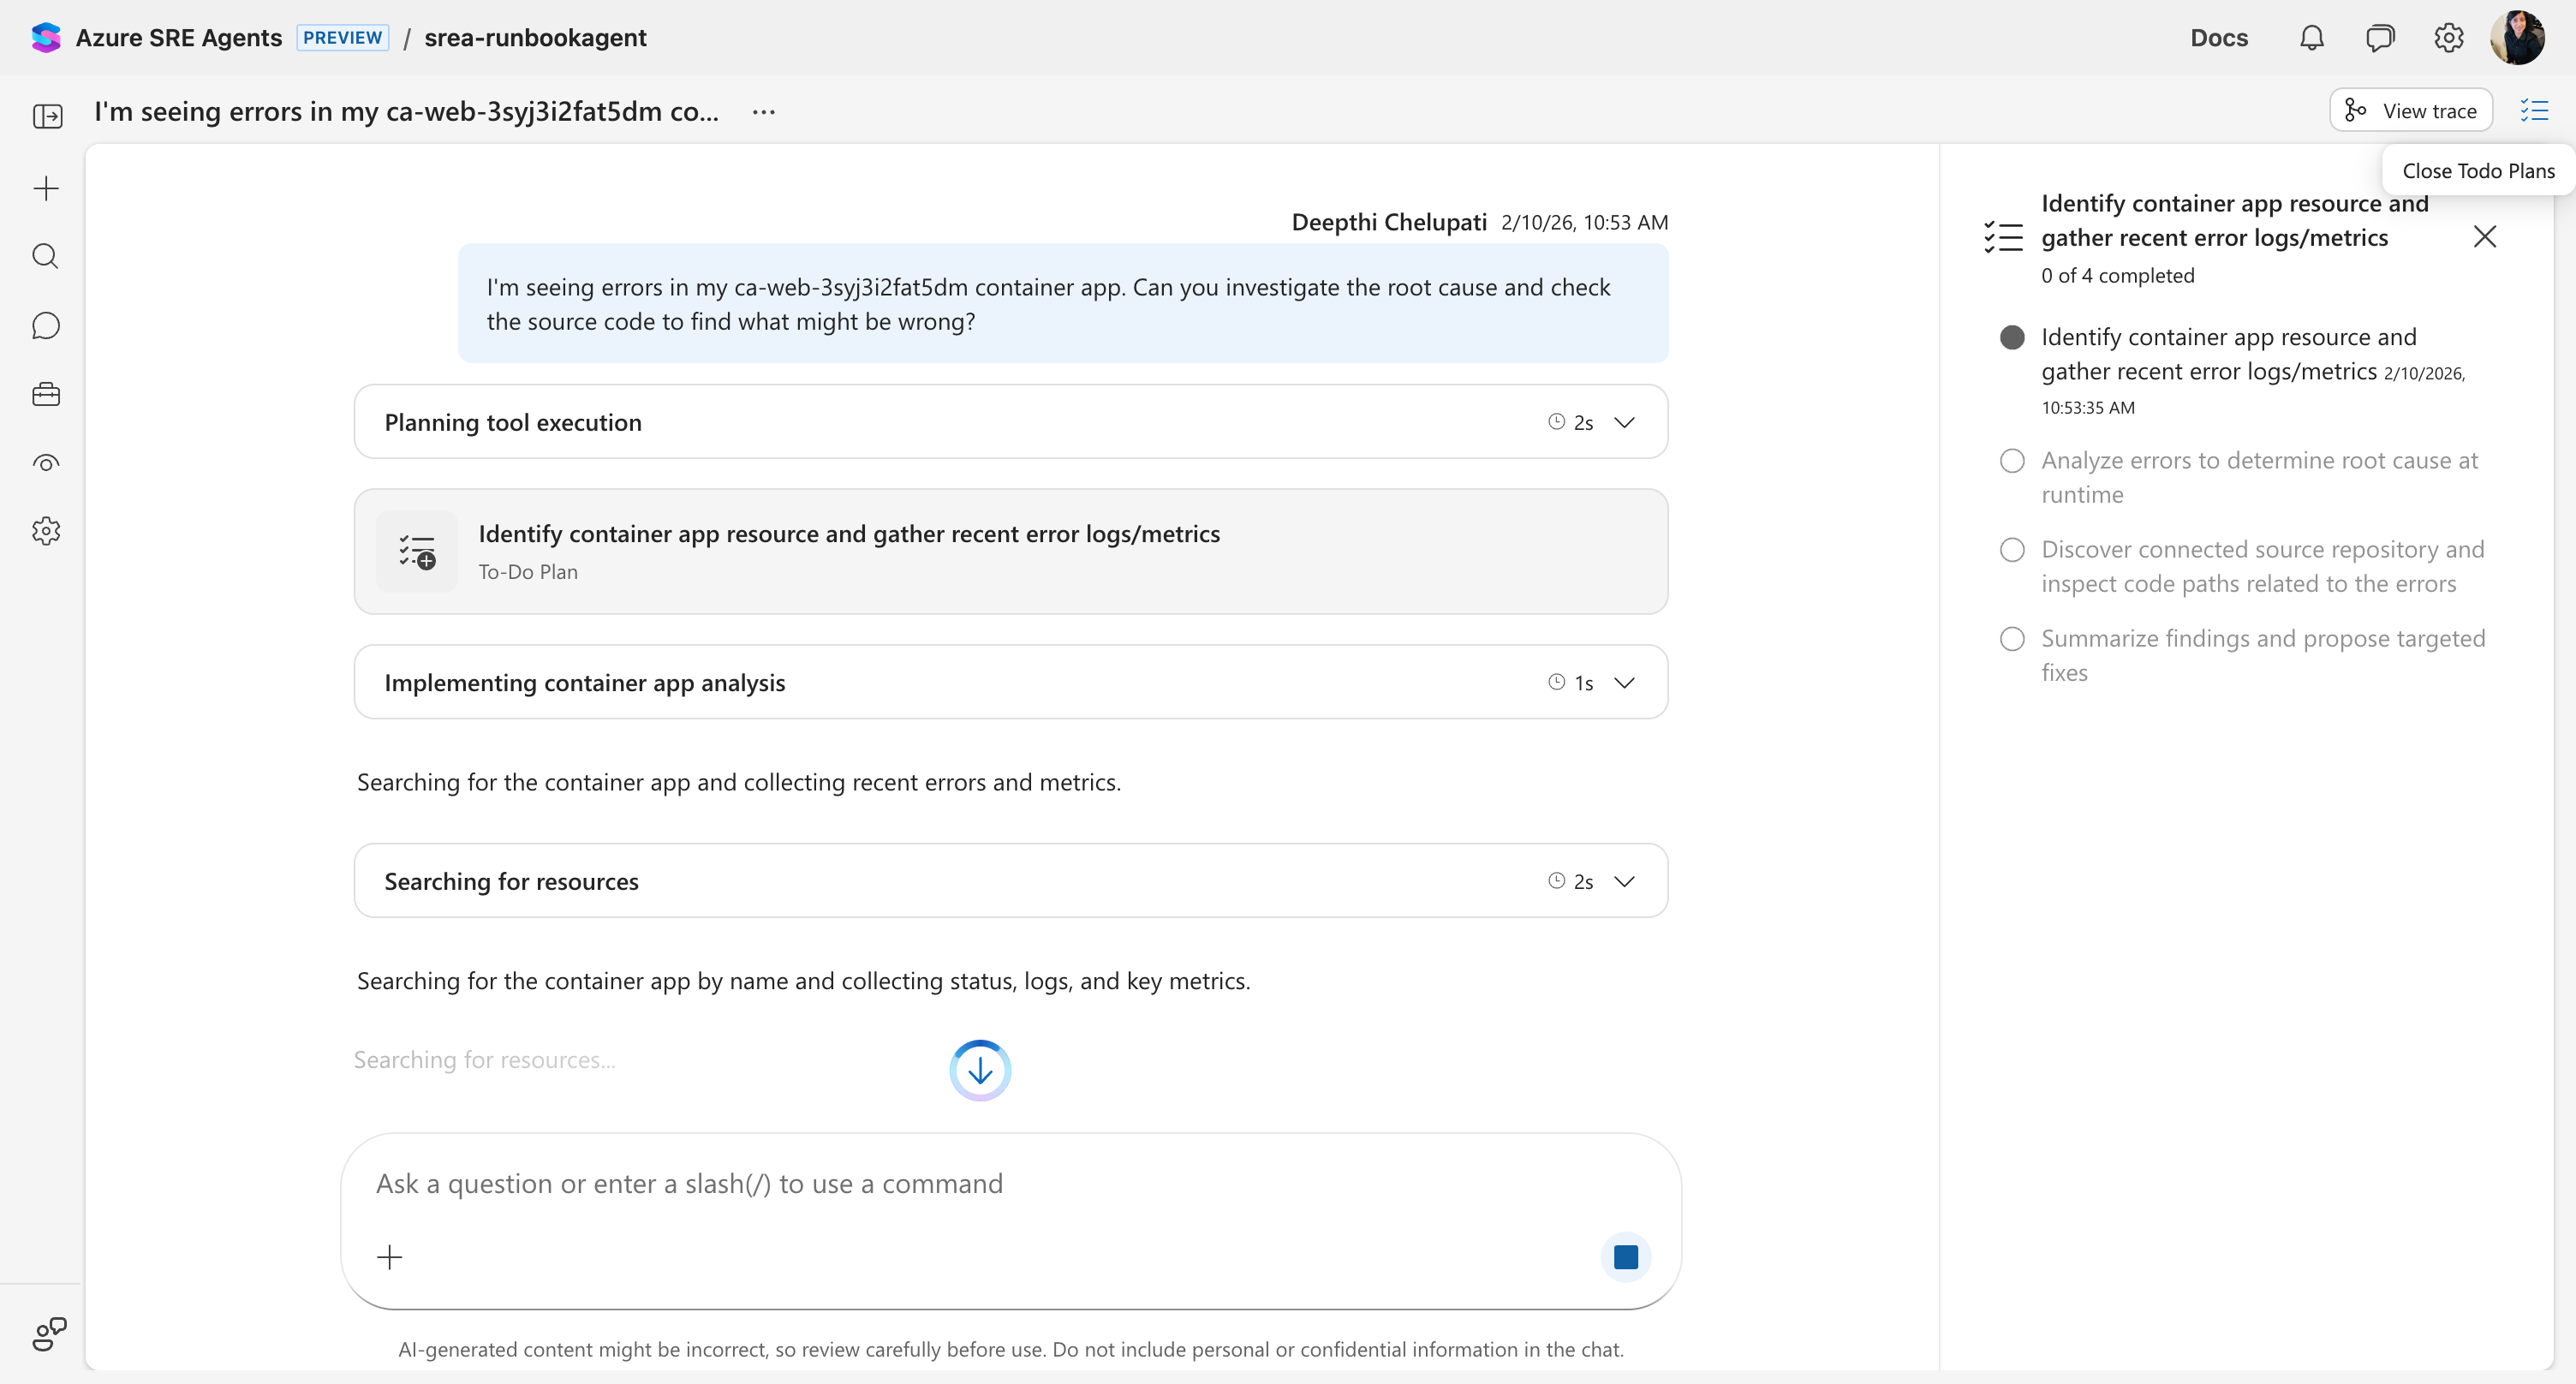Select the Summarize findings task circle
2576x1384 pixels.
pos(2012,639)
